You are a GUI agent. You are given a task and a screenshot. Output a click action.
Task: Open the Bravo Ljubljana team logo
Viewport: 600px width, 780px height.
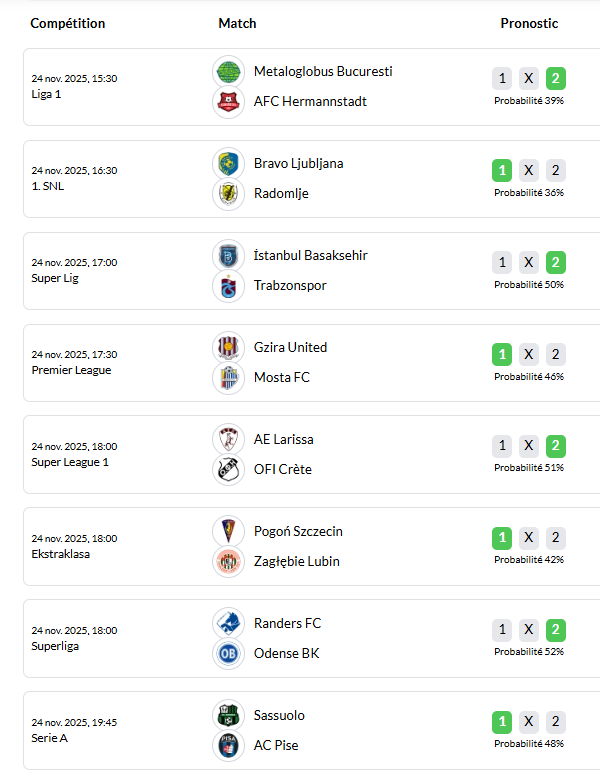pos(228,163)
